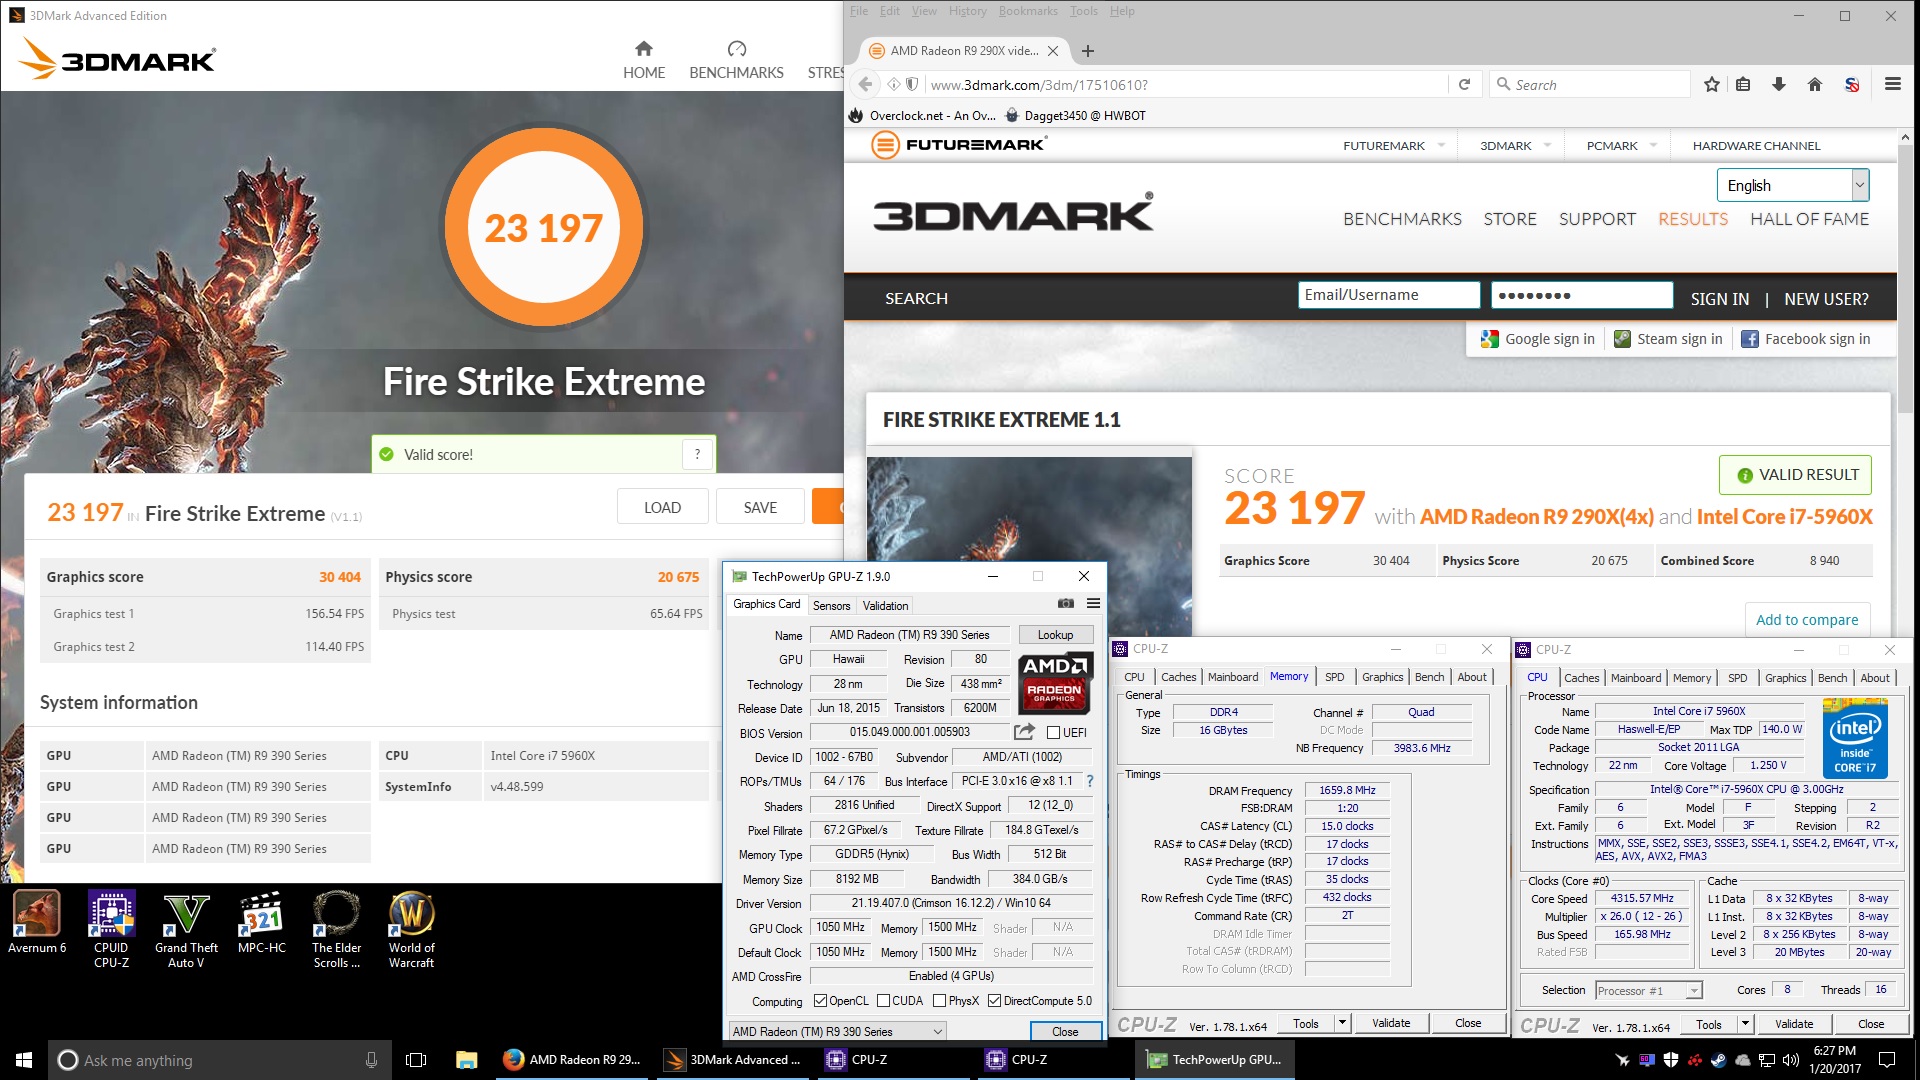
Task: Click Email/Username input field
Action: pos(1390,295)
